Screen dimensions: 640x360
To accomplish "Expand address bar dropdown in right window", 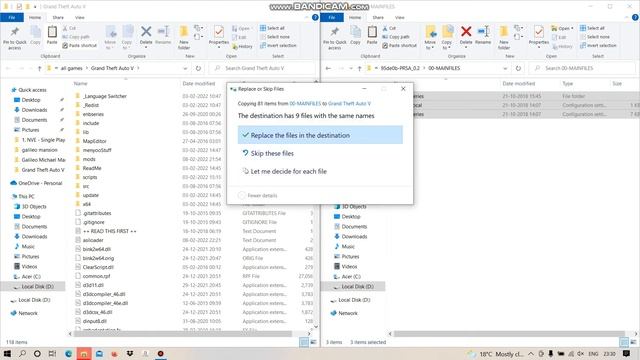I will [x=505, y=68].
